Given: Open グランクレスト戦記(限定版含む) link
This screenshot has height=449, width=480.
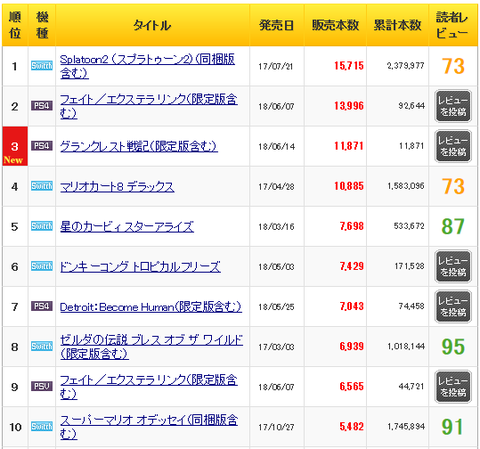Looking at the screenshot, I should (139, 146).
